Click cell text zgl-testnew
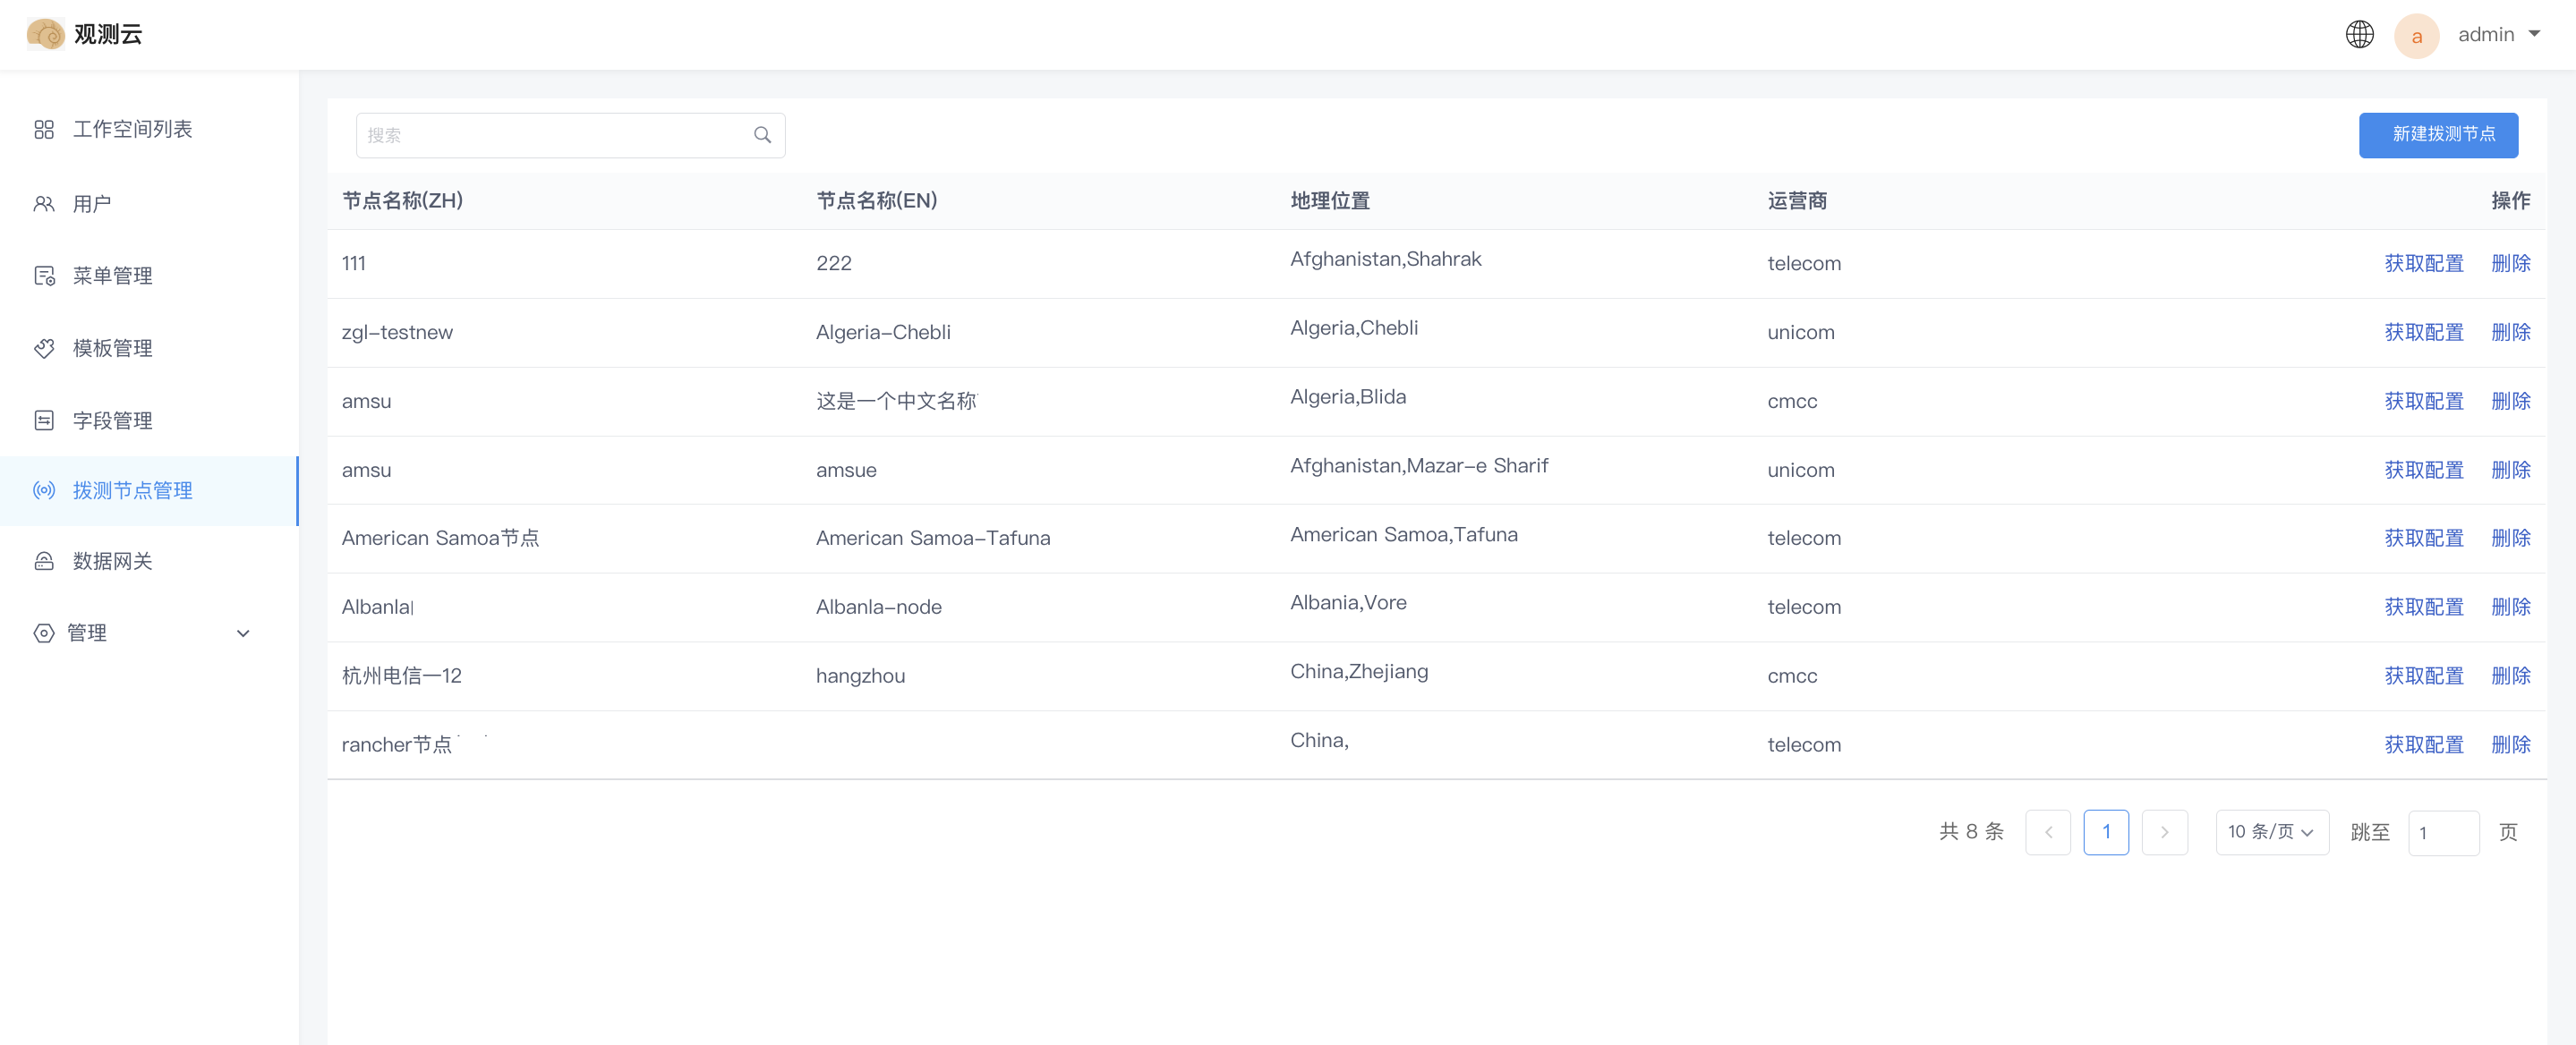The height and width of the screenshot is (1045, 2576). coord(397,332)
